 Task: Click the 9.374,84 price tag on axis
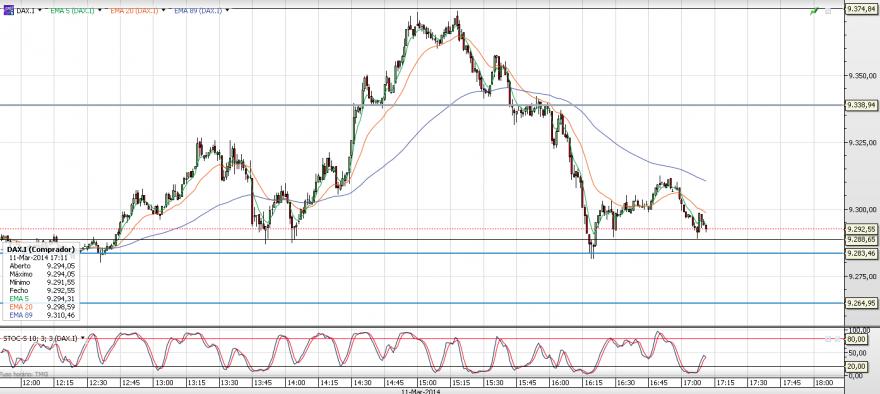(x=861, y=8)
